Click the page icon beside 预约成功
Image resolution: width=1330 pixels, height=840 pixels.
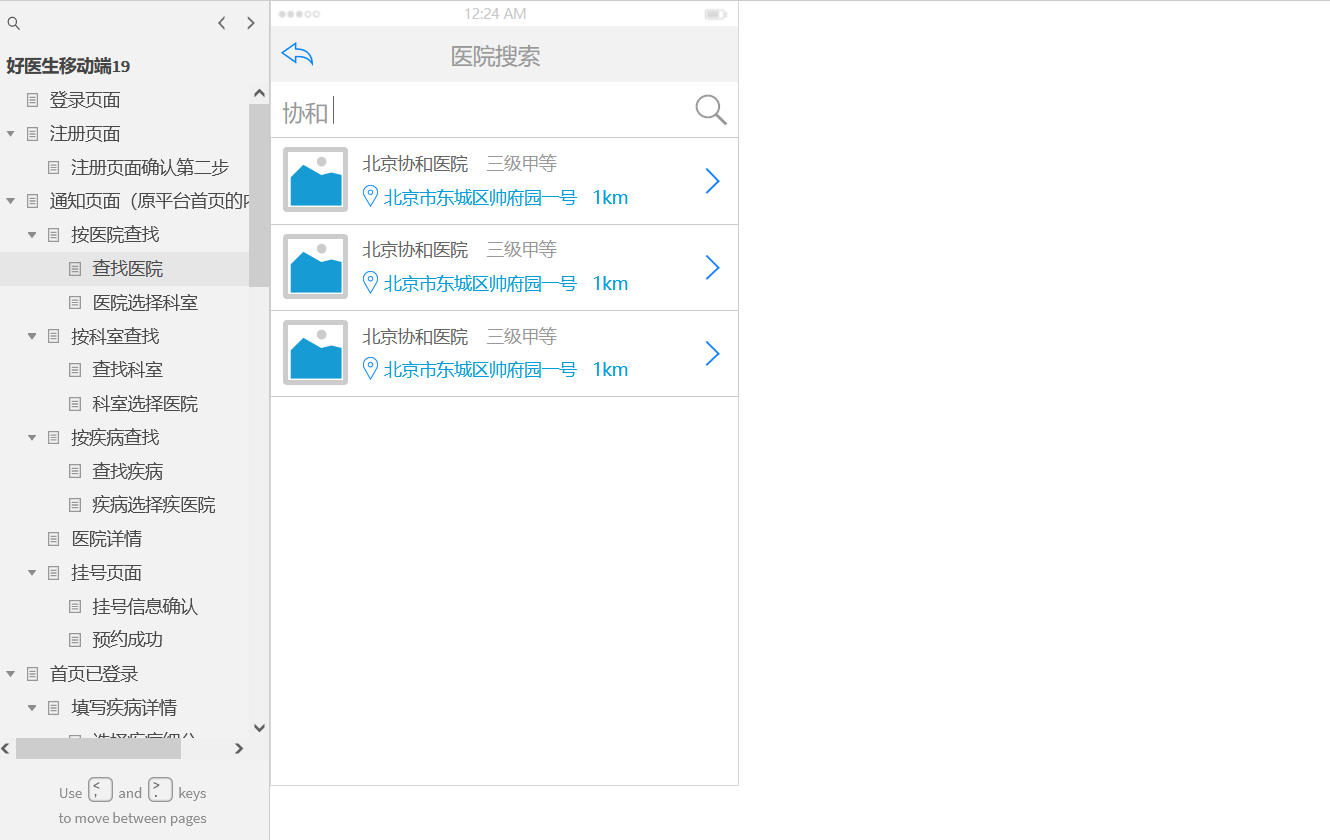point(75,640)
